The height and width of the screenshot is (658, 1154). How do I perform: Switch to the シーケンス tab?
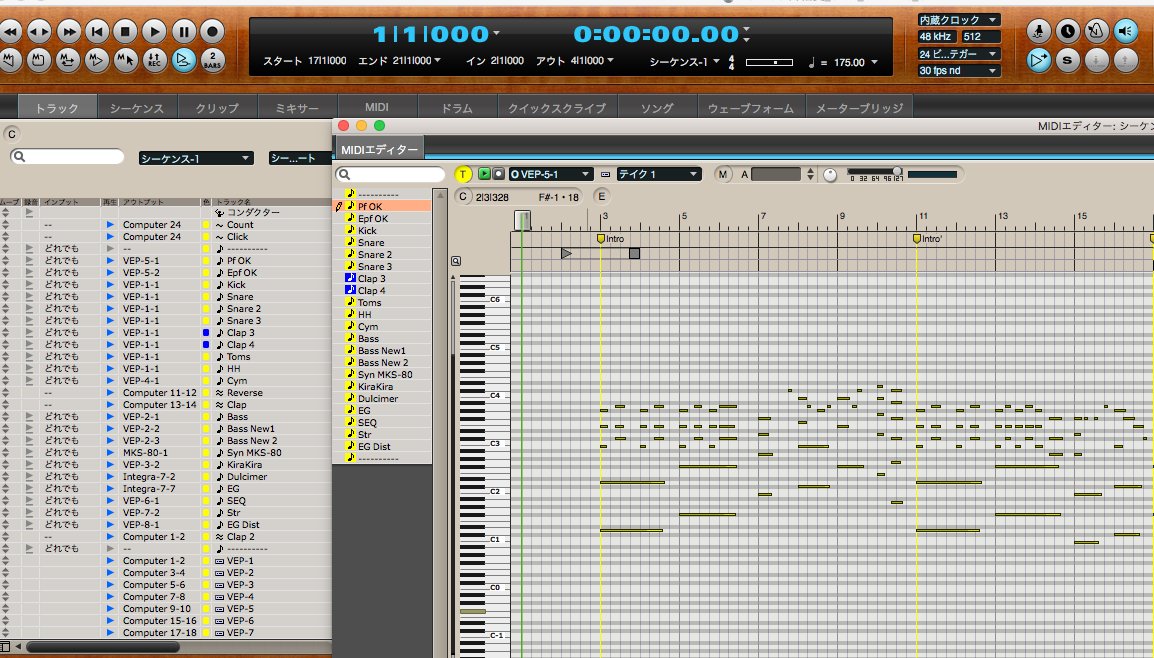click(x=136, y=107)
